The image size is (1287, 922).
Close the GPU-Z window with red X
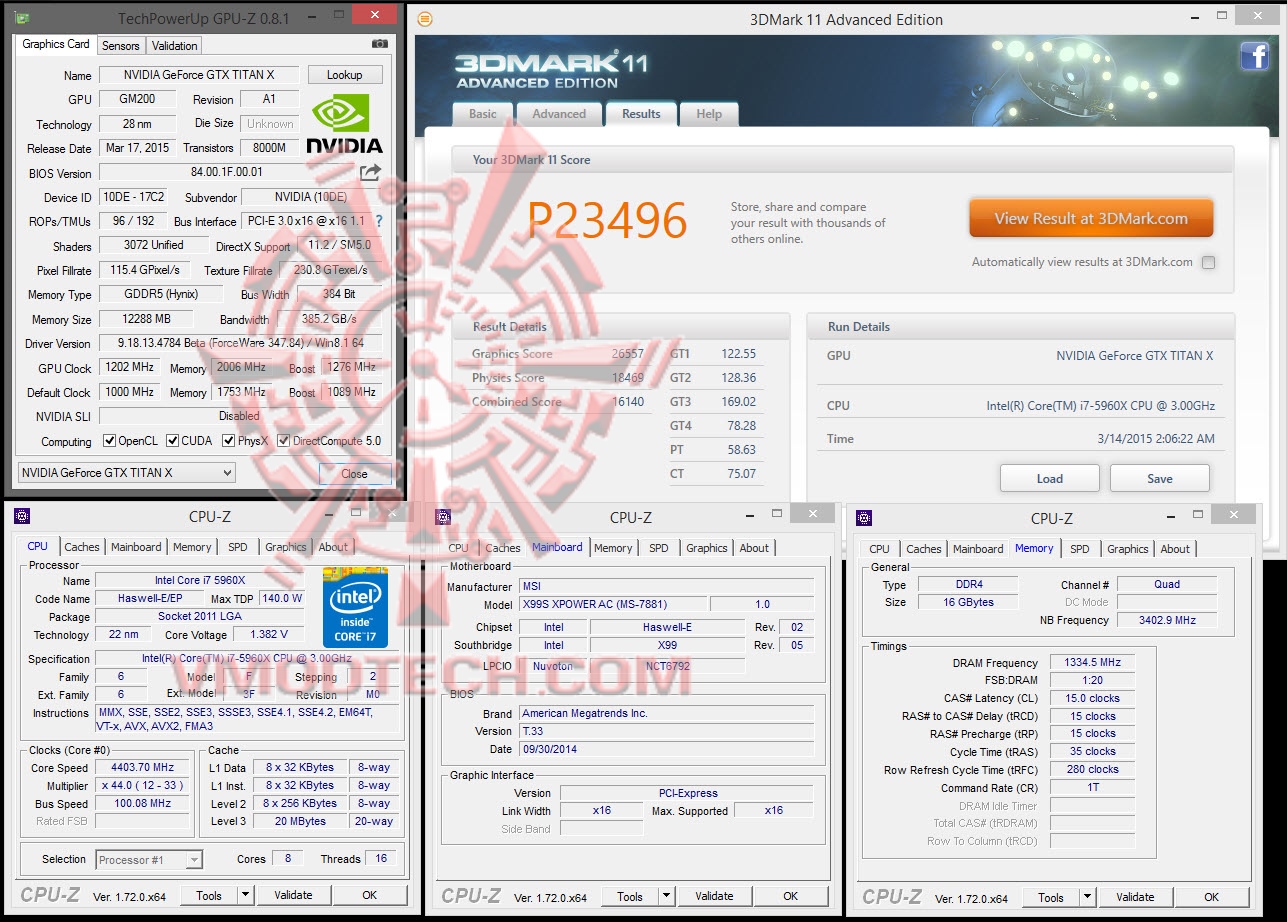point(375,15)
